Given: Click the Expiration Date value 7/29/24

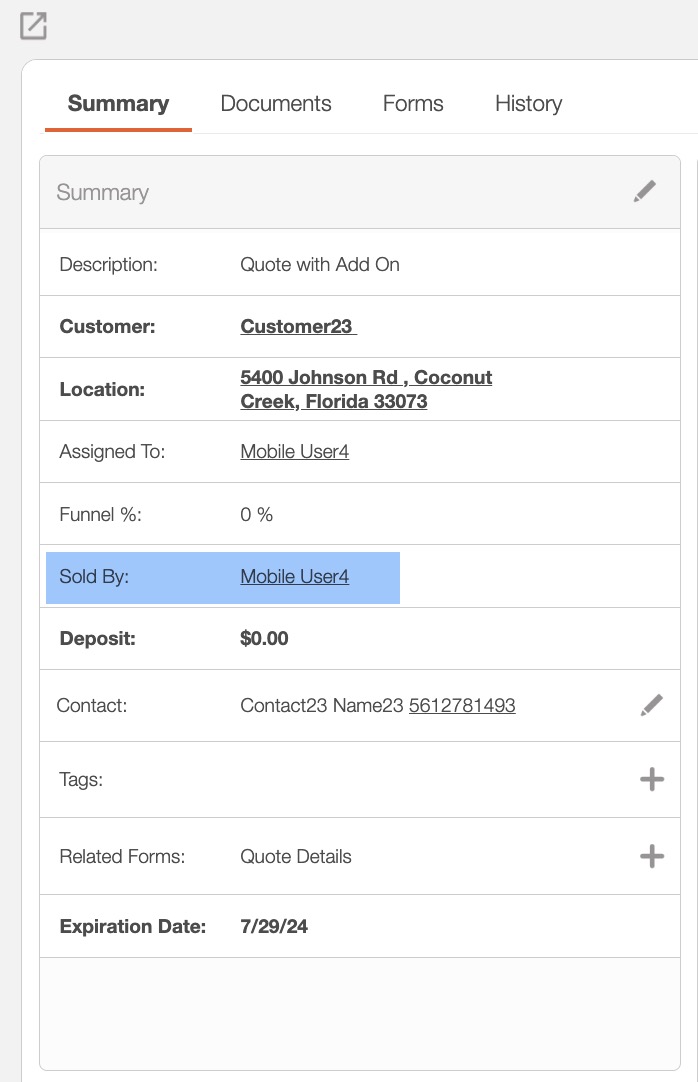Looking at the screenshot, I should click(274, 927).
